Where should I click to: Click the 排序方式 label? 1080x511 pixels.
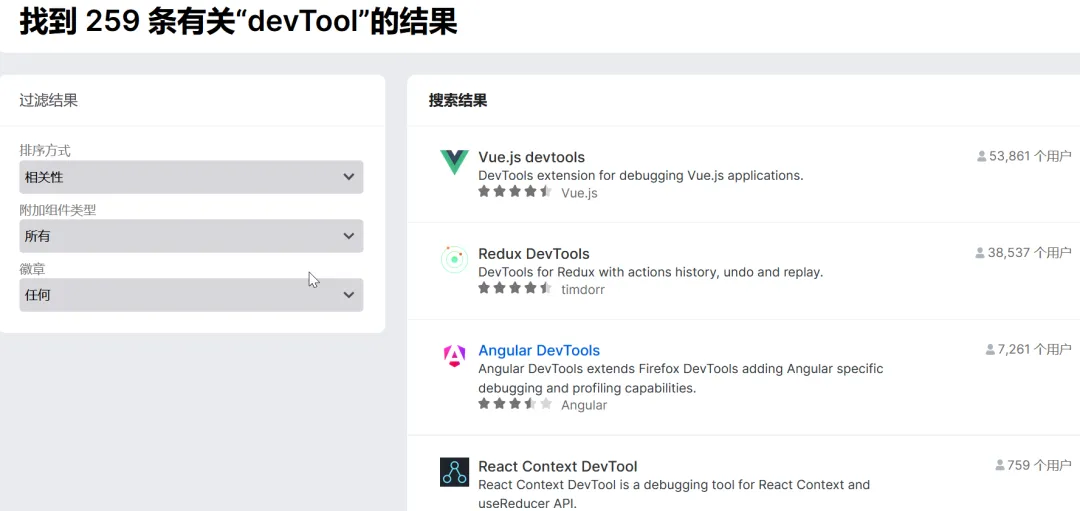(x=45, y=150)
